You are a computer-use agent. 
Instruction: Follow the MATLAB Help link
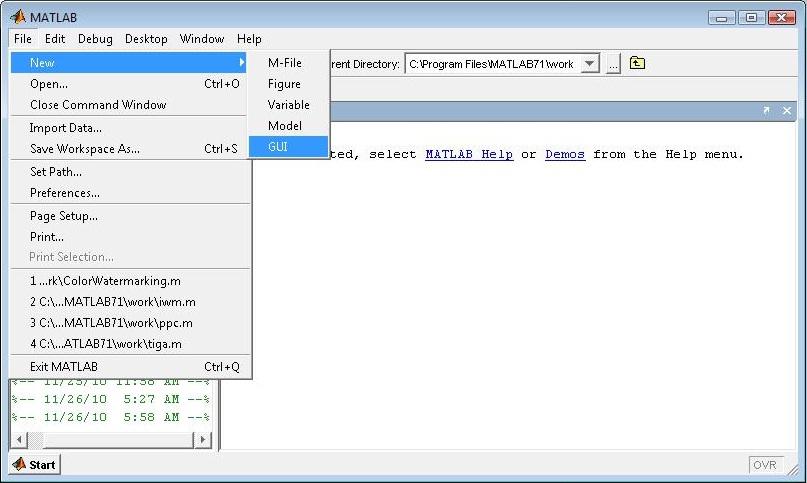coord(469,154)
